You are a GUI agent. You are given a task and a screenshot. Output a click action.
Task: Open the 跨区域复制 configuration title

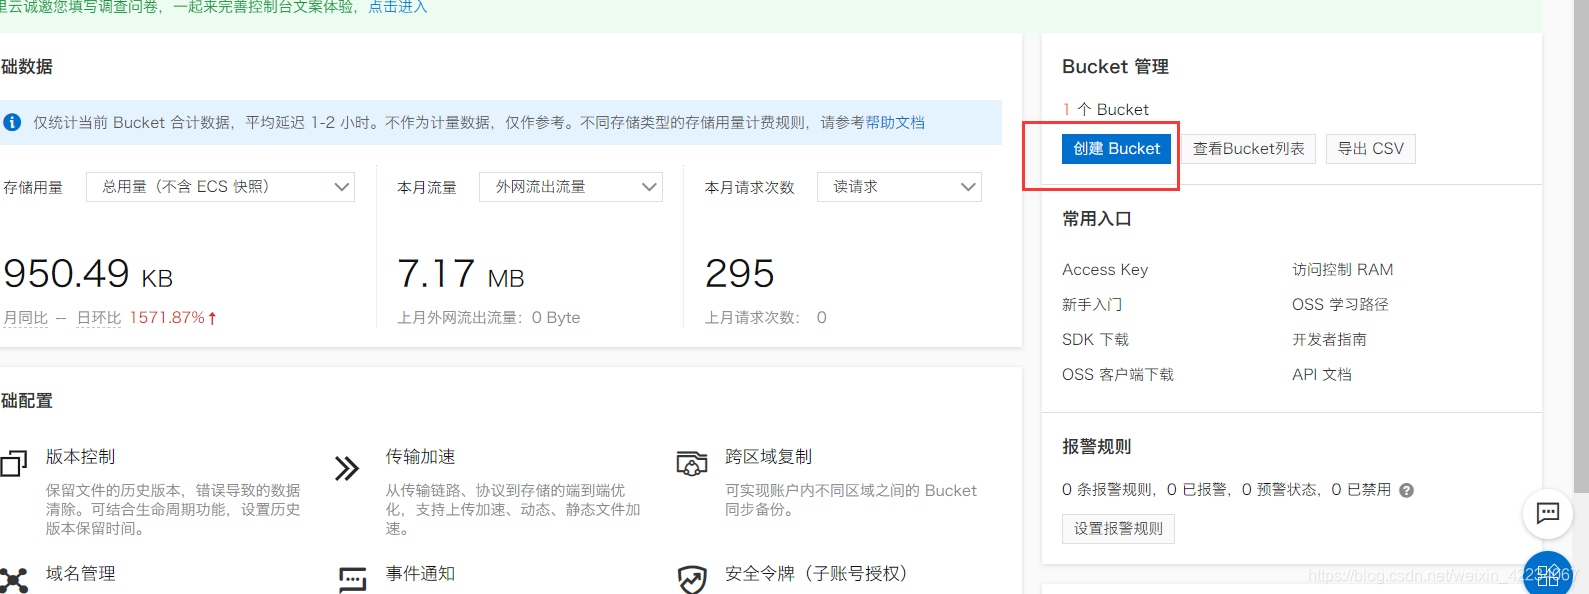[x=768, y=457]
